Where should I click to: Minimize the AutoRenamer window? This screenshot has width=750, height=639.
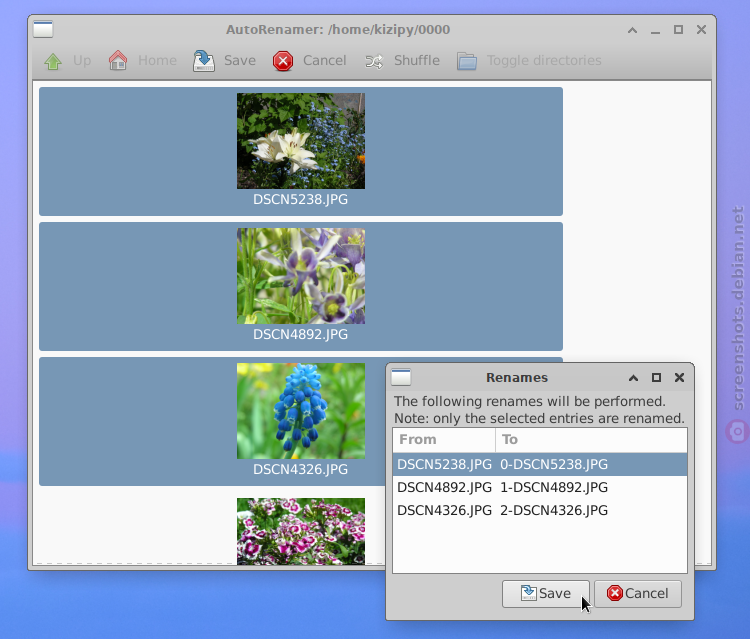click(x=655, y=32)
